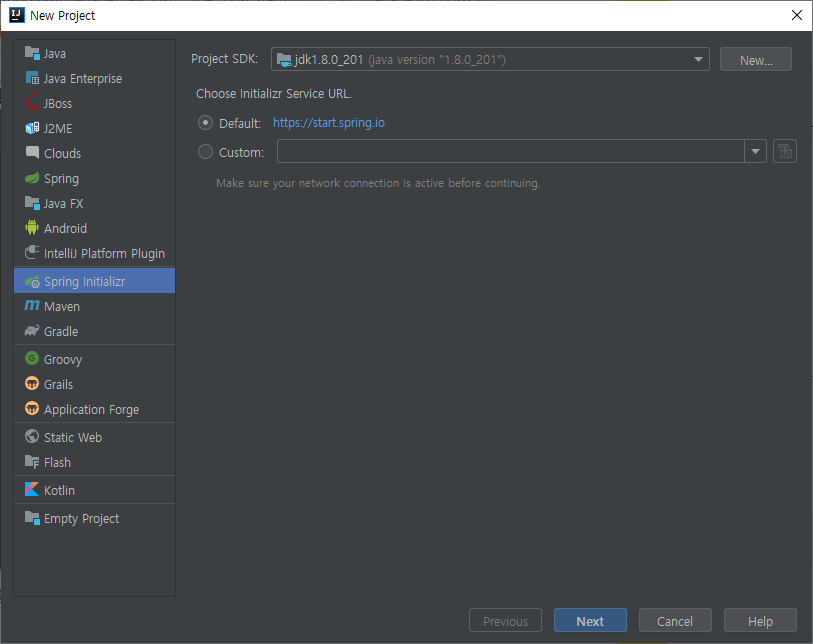Click the icon button beside Custom URL field
The height and width of the screenshot is (644, 813).
tap(784, 151)
